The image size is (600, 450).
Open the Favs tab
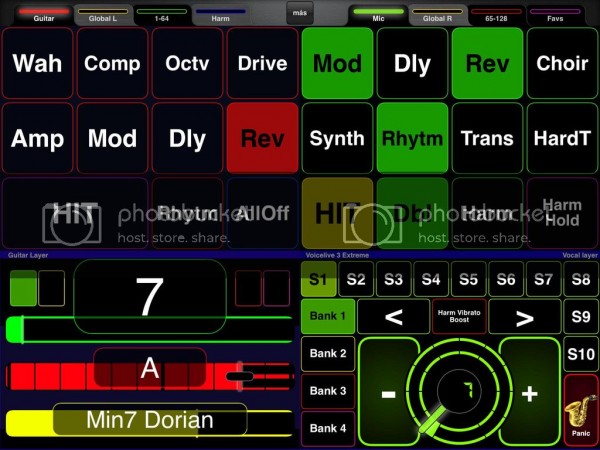[x=555, y=15]
